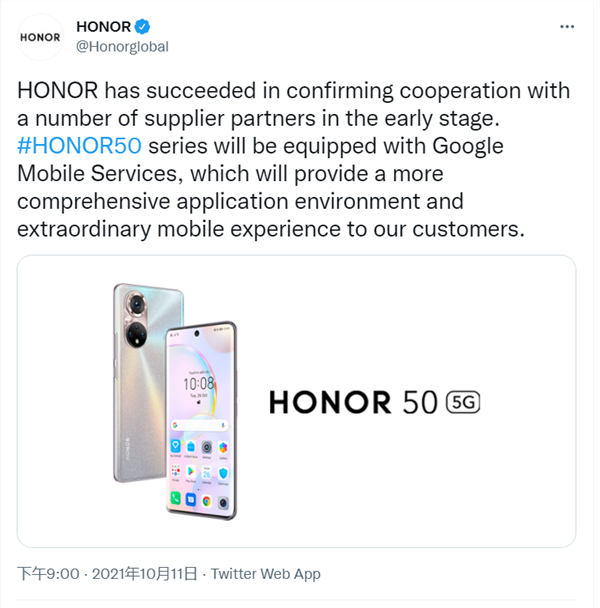Click the tweet timestamp 下午9:00

pyautogui.click(x=48, y=574)
